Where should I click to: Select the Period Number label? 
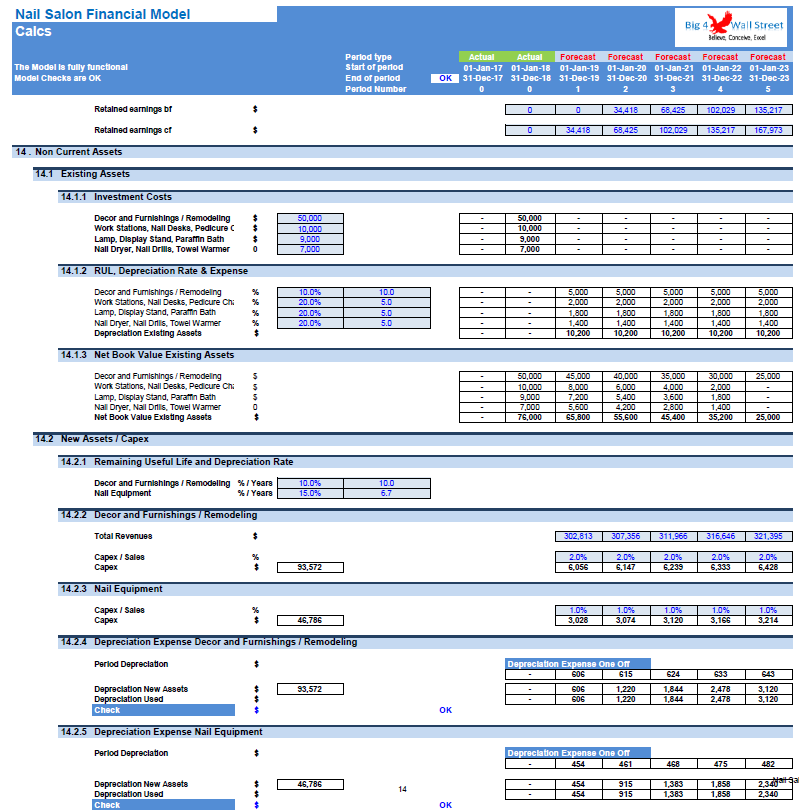point(375,89)
